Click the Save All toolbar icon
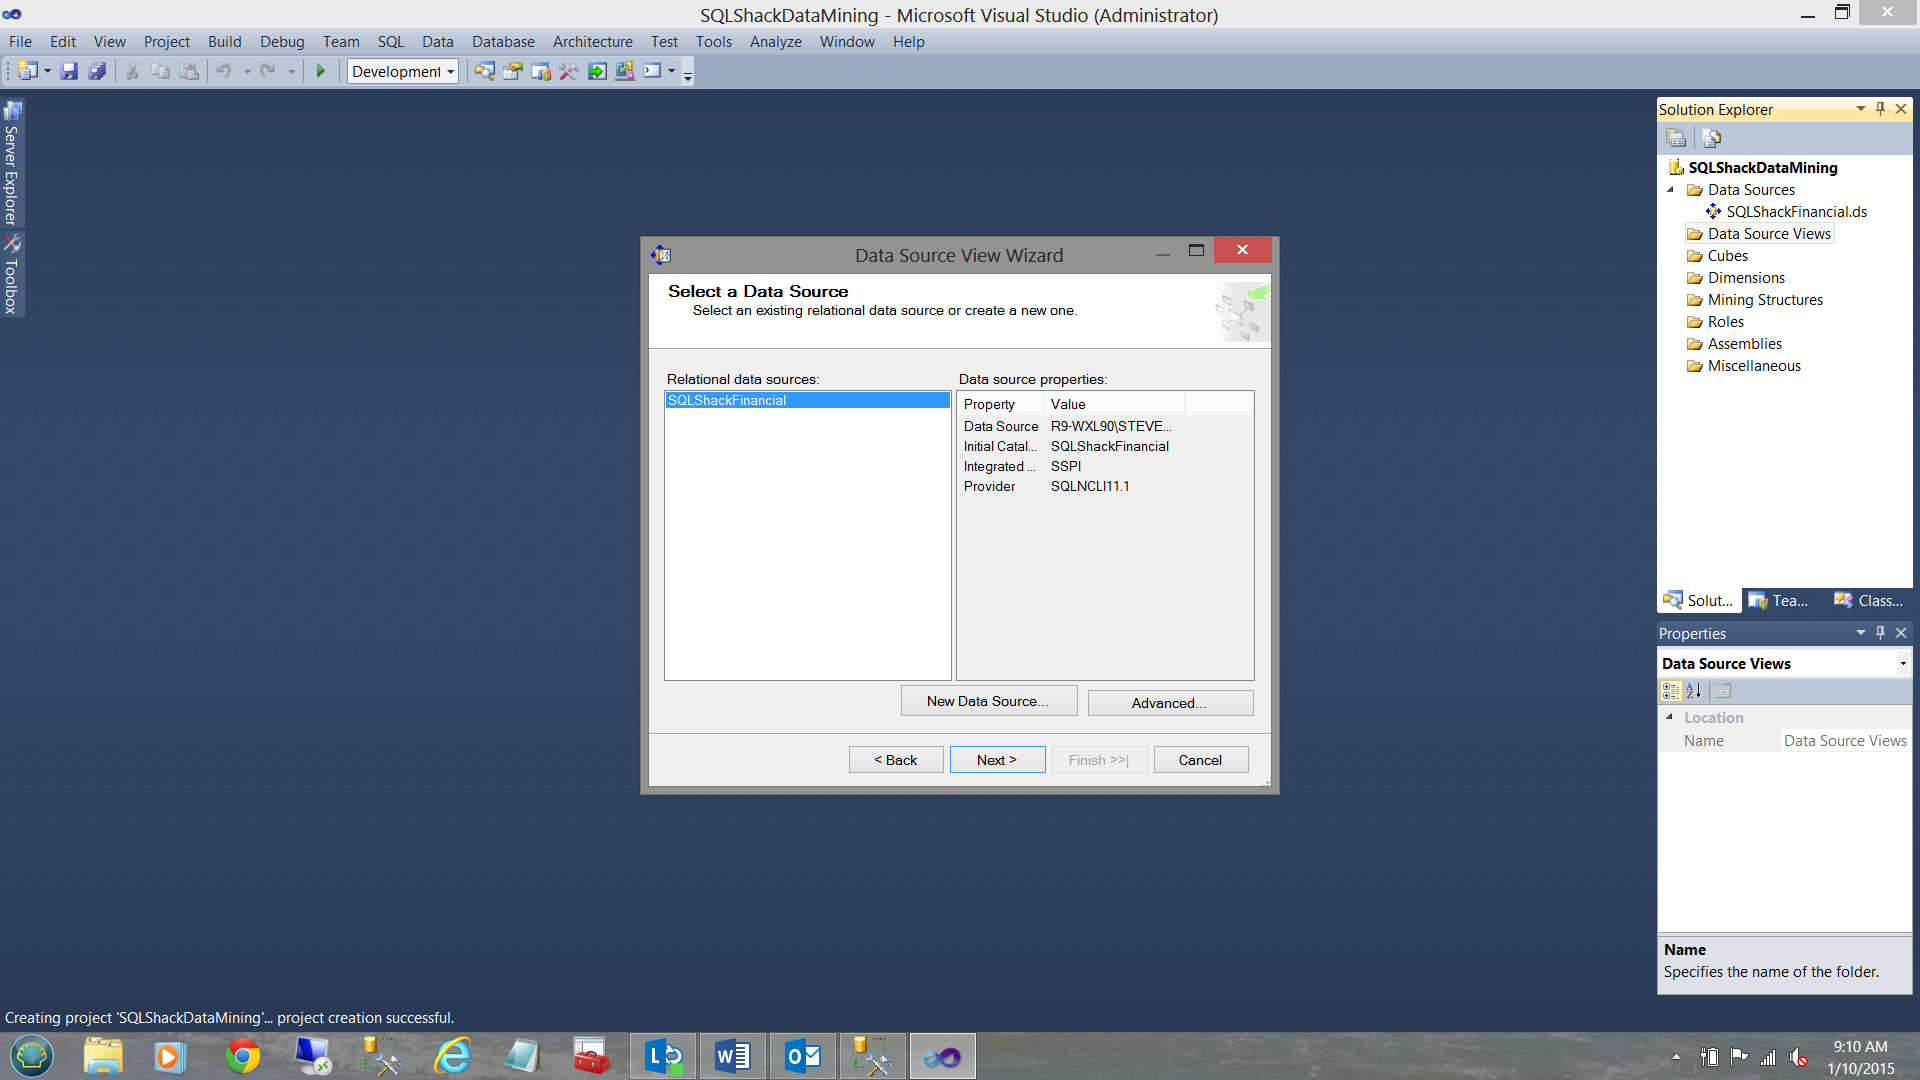The height and width of the screenshot is (1080, 1920). (x=97, y=71)
